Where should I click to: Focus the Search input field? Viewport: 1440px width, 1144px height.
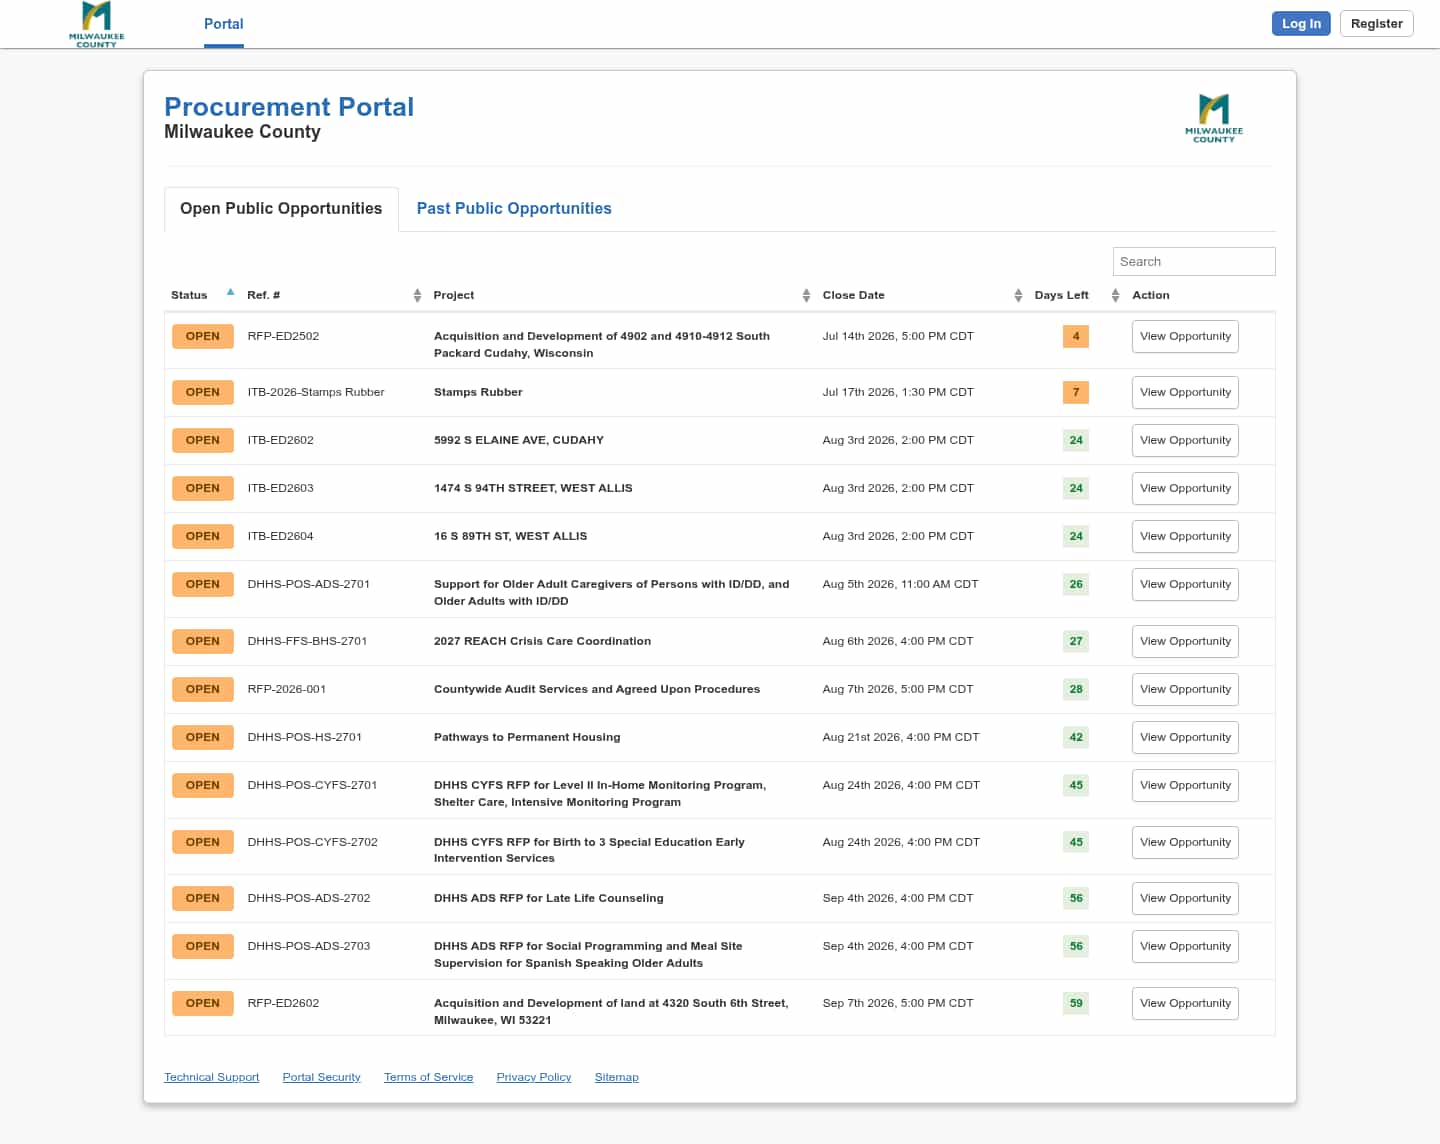click(1194, 261)
